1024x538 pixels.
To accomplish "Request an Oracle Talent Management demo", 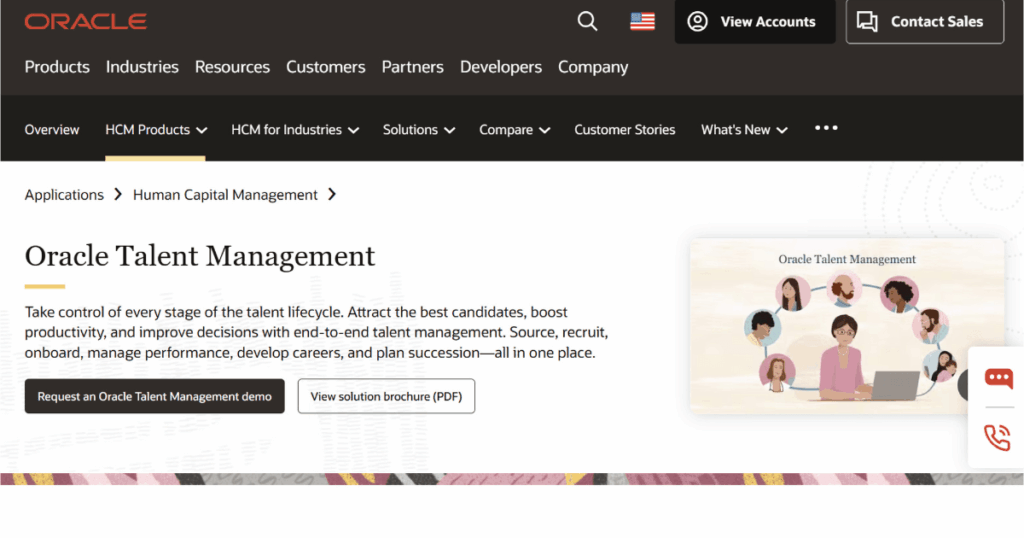I will click(155, 396).
